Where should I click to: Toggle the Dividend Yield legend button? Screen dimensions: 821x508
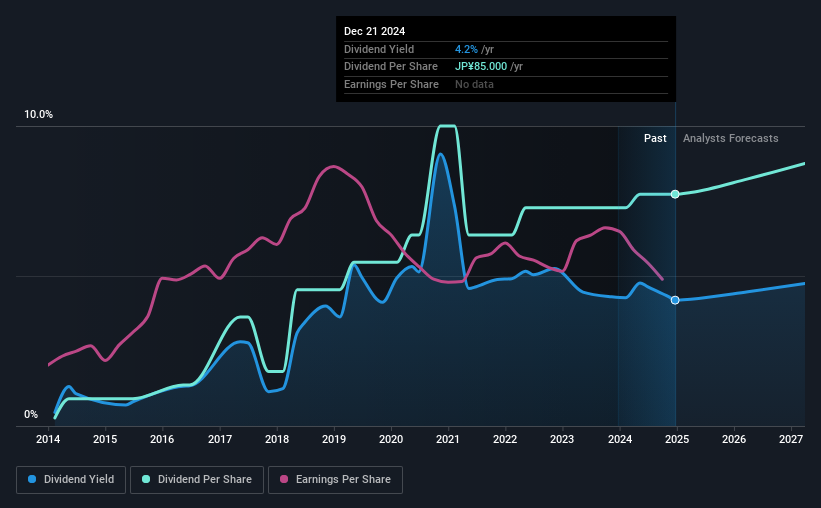click(x=71, y=480)
